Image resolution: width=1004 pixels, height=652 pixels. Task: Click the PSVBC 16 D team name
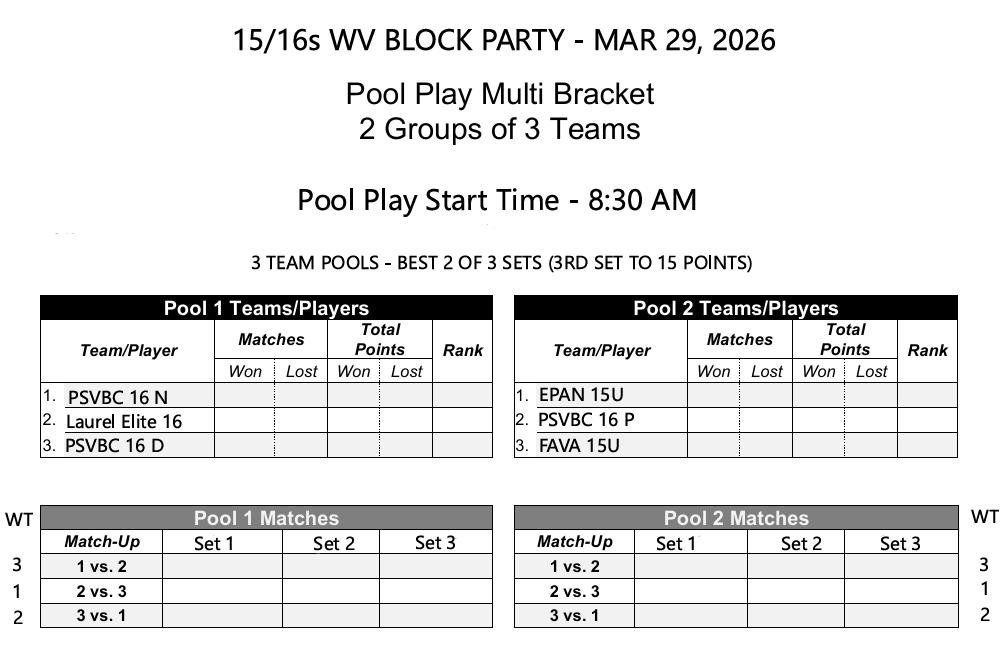tap(114, 446)
